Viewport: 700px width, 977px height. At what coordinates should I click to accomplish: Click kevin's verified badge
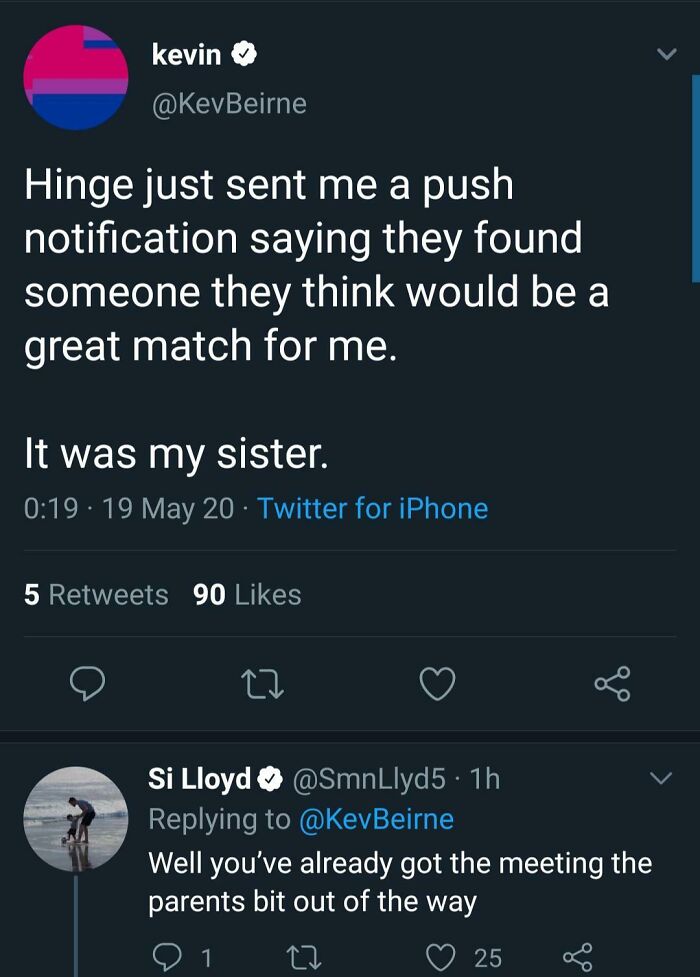(x=243, y=55)
